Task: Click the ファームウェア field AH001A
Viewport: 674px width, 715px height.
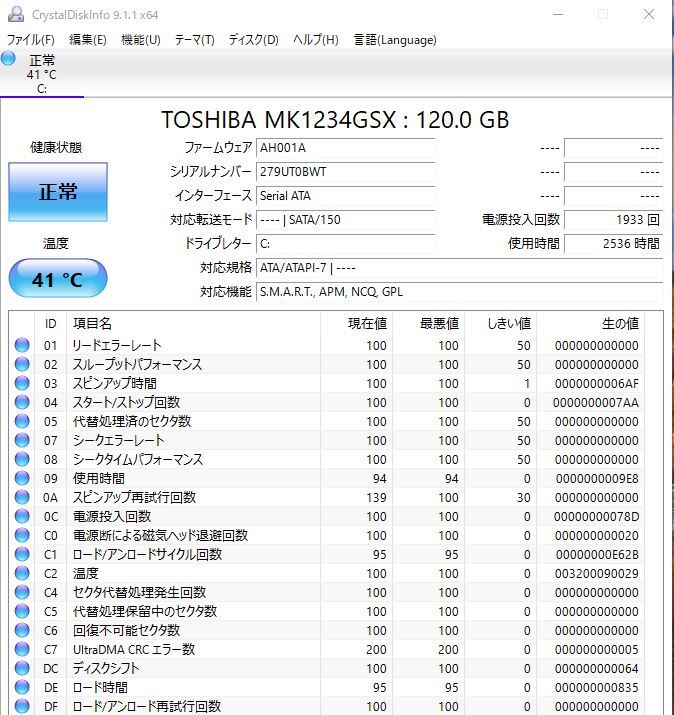Action: tap(345, 148)
